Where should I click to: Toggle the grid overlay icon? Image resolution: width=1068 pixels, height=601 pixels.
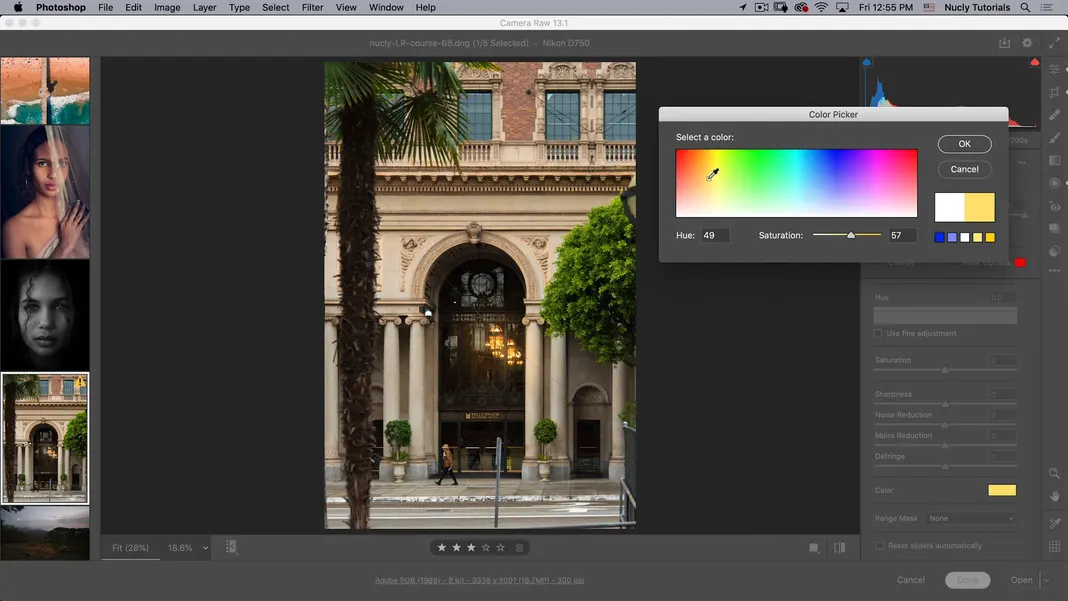click(1054, 546)
